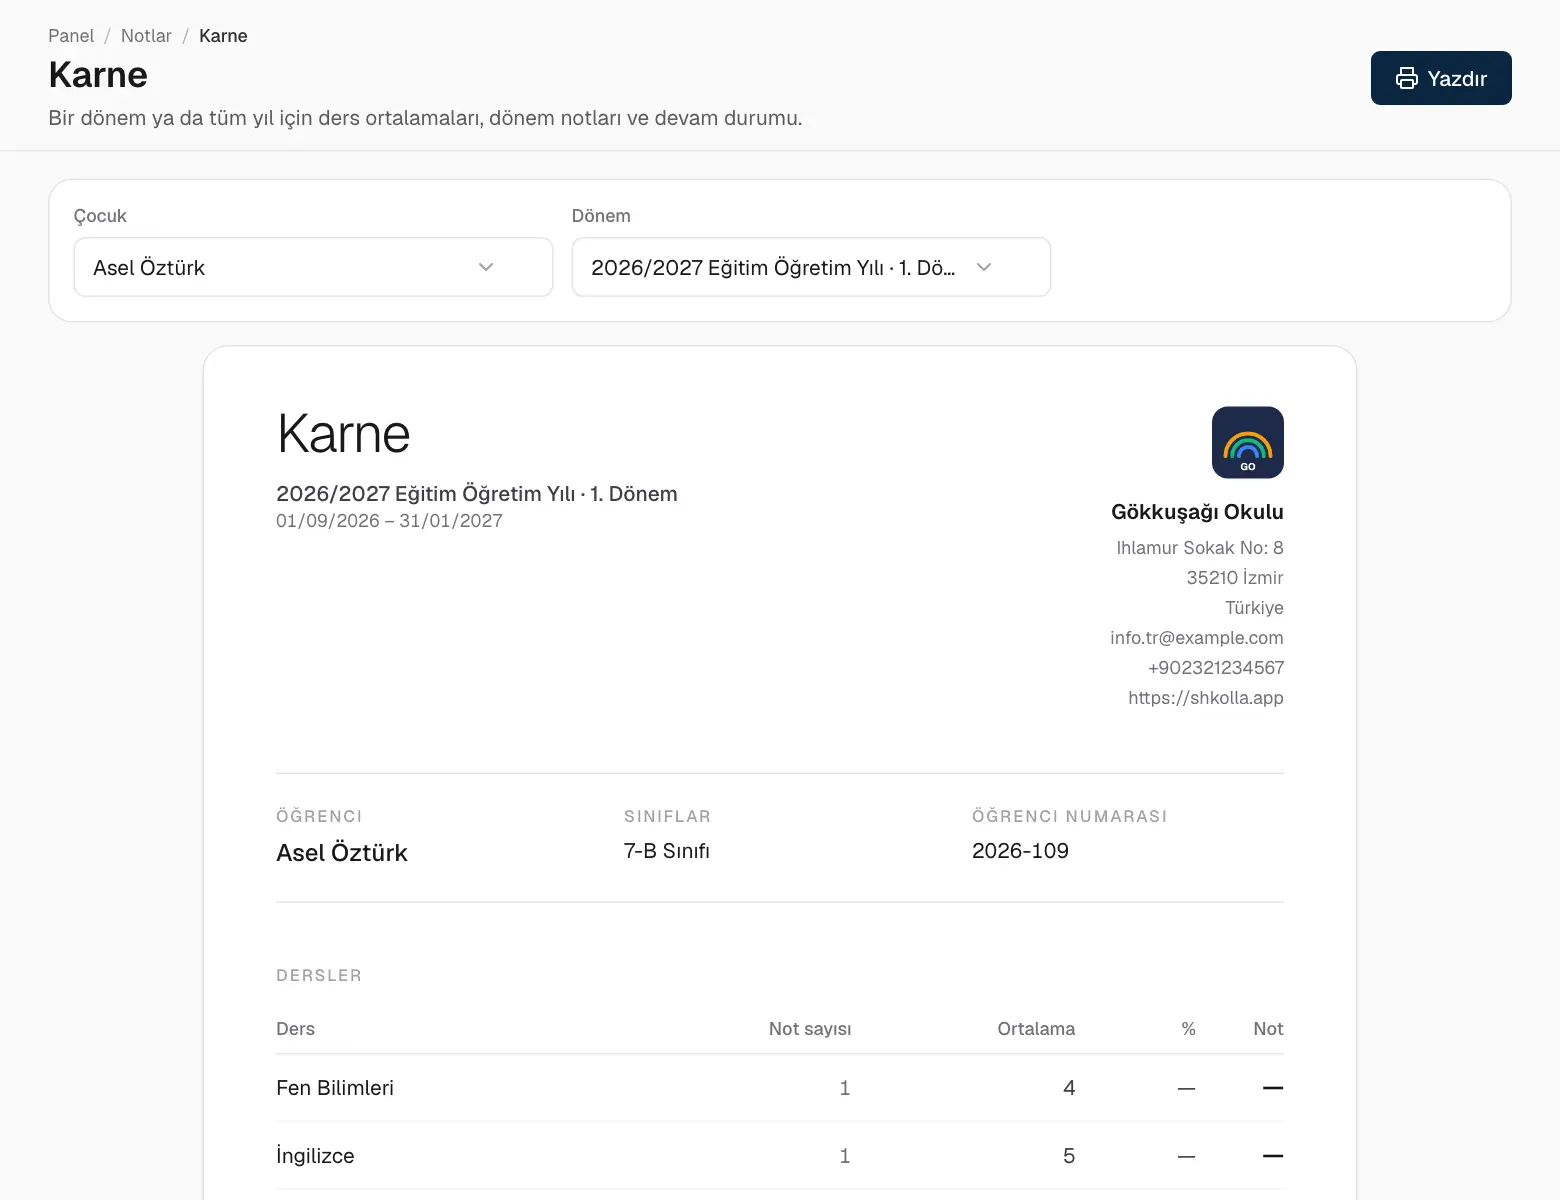Image resolution: width=1560 pixels, height=1200 pixels.
Task: Open Notlar breadcrumb link
Action: click(x=146, y=36)
